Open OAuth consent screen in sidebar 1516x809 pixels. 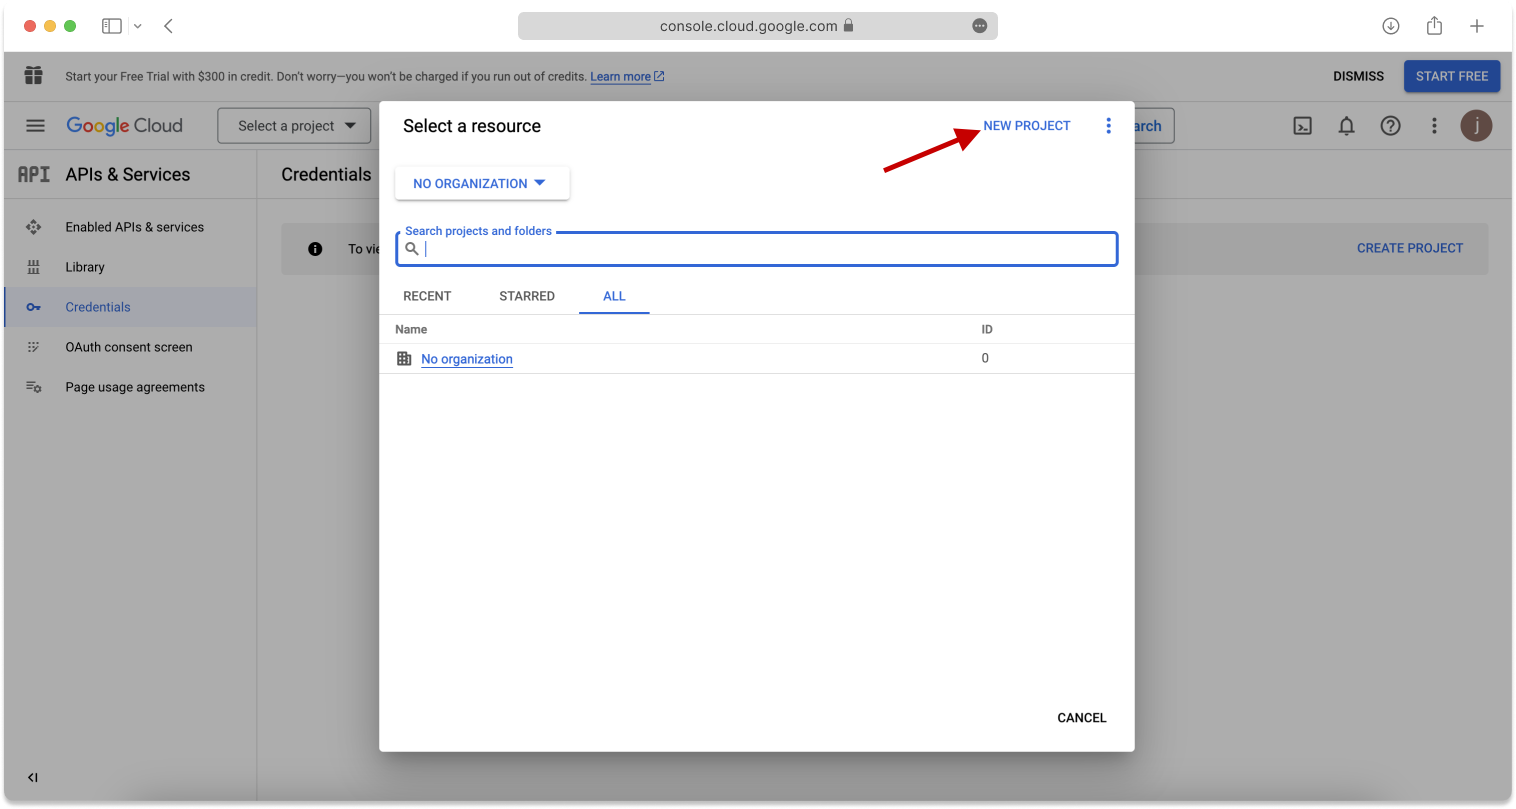click(129, 347)
